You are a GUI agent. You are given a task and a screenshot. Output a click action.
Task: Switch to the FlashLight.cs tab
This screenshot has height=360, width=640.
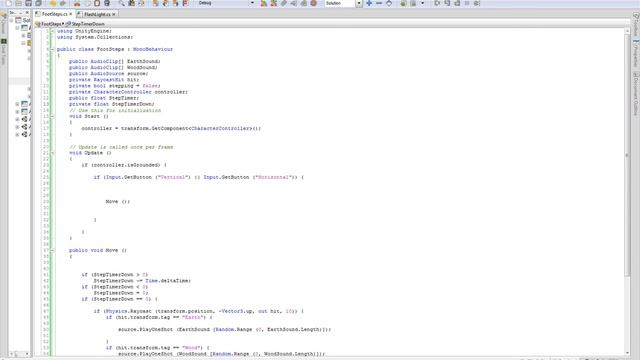point(97,14)
